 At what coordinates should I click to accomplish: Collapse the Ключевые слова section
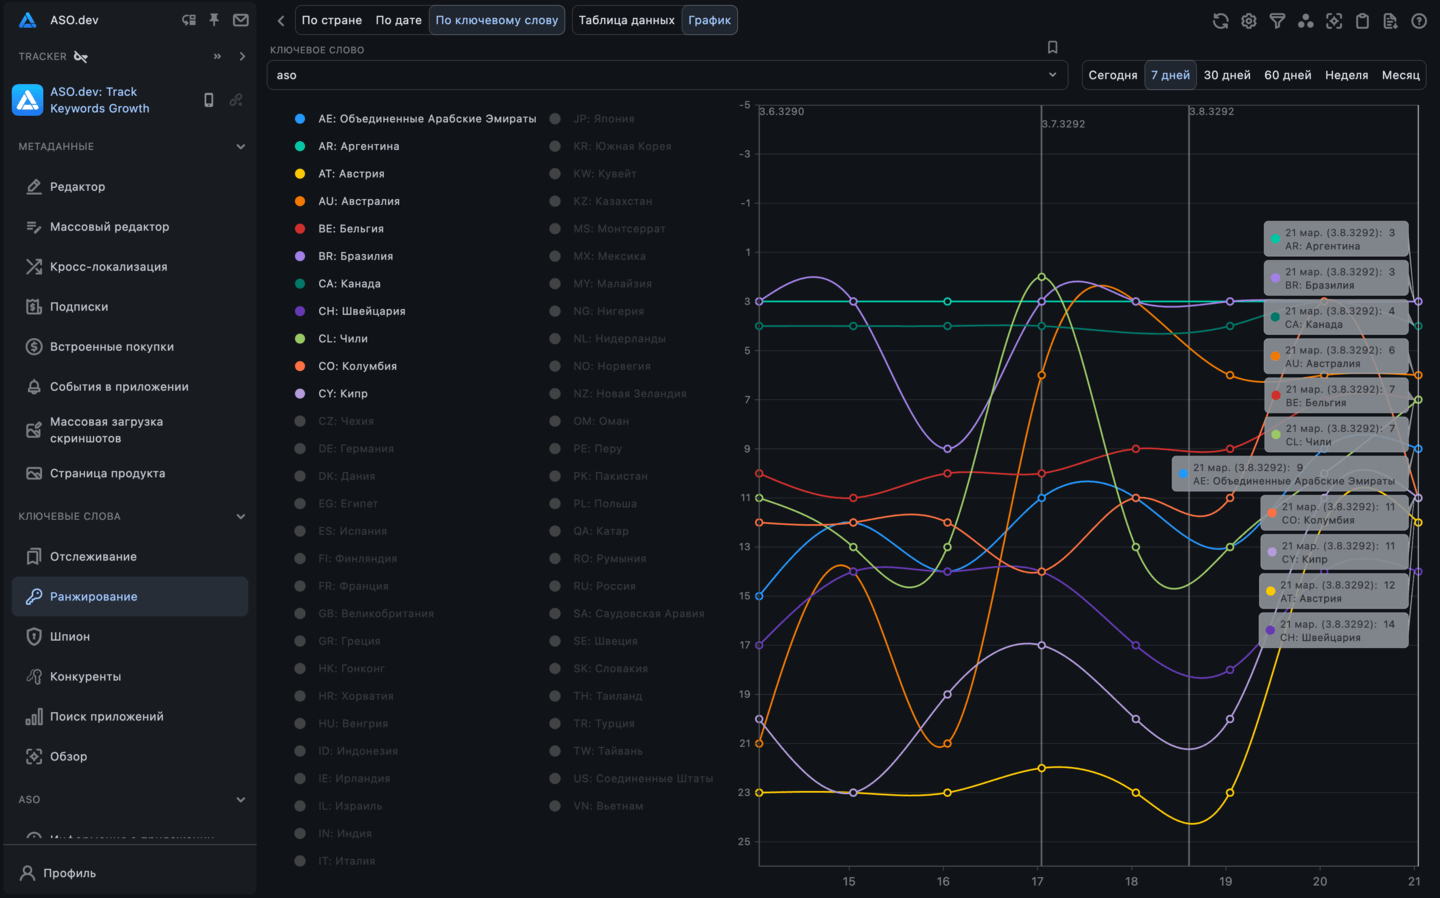click(240, 517)
